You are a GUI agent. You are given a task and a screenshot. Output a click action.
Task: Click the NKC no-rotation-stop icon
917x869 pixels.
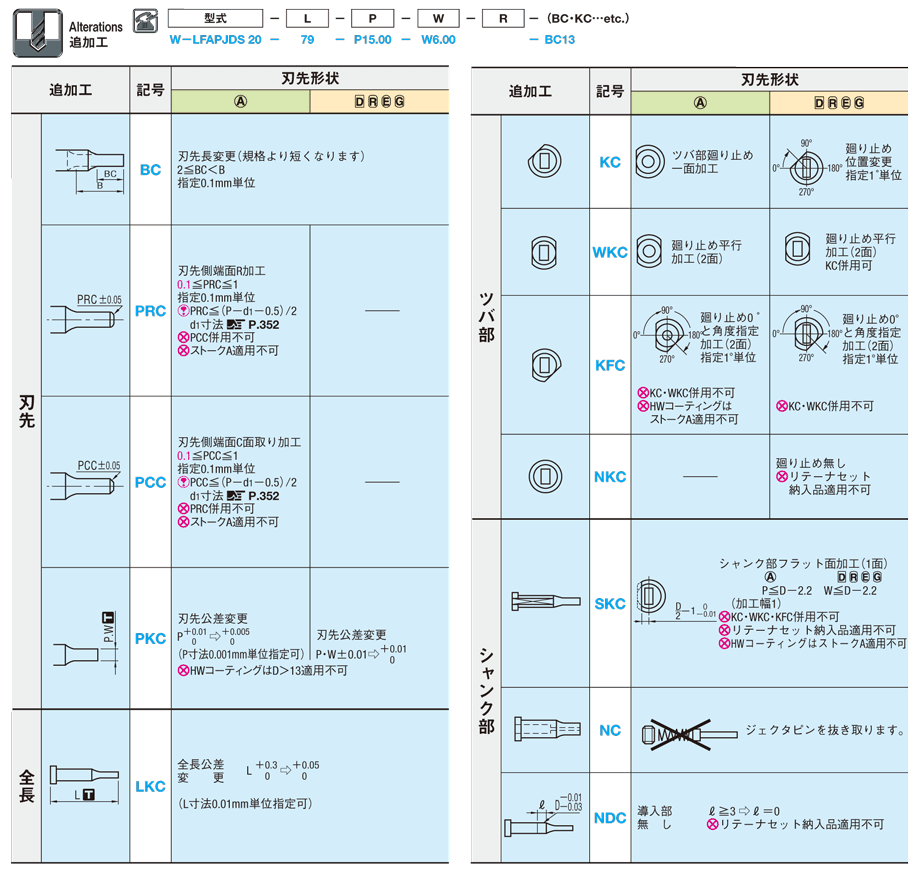pos(544,475)
